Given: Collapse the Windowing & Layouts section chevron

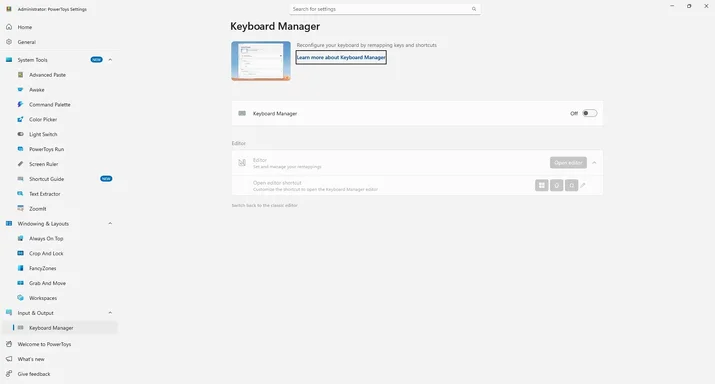Looking at the screenshot, I should pyautogui.click(x=110, y=223).
